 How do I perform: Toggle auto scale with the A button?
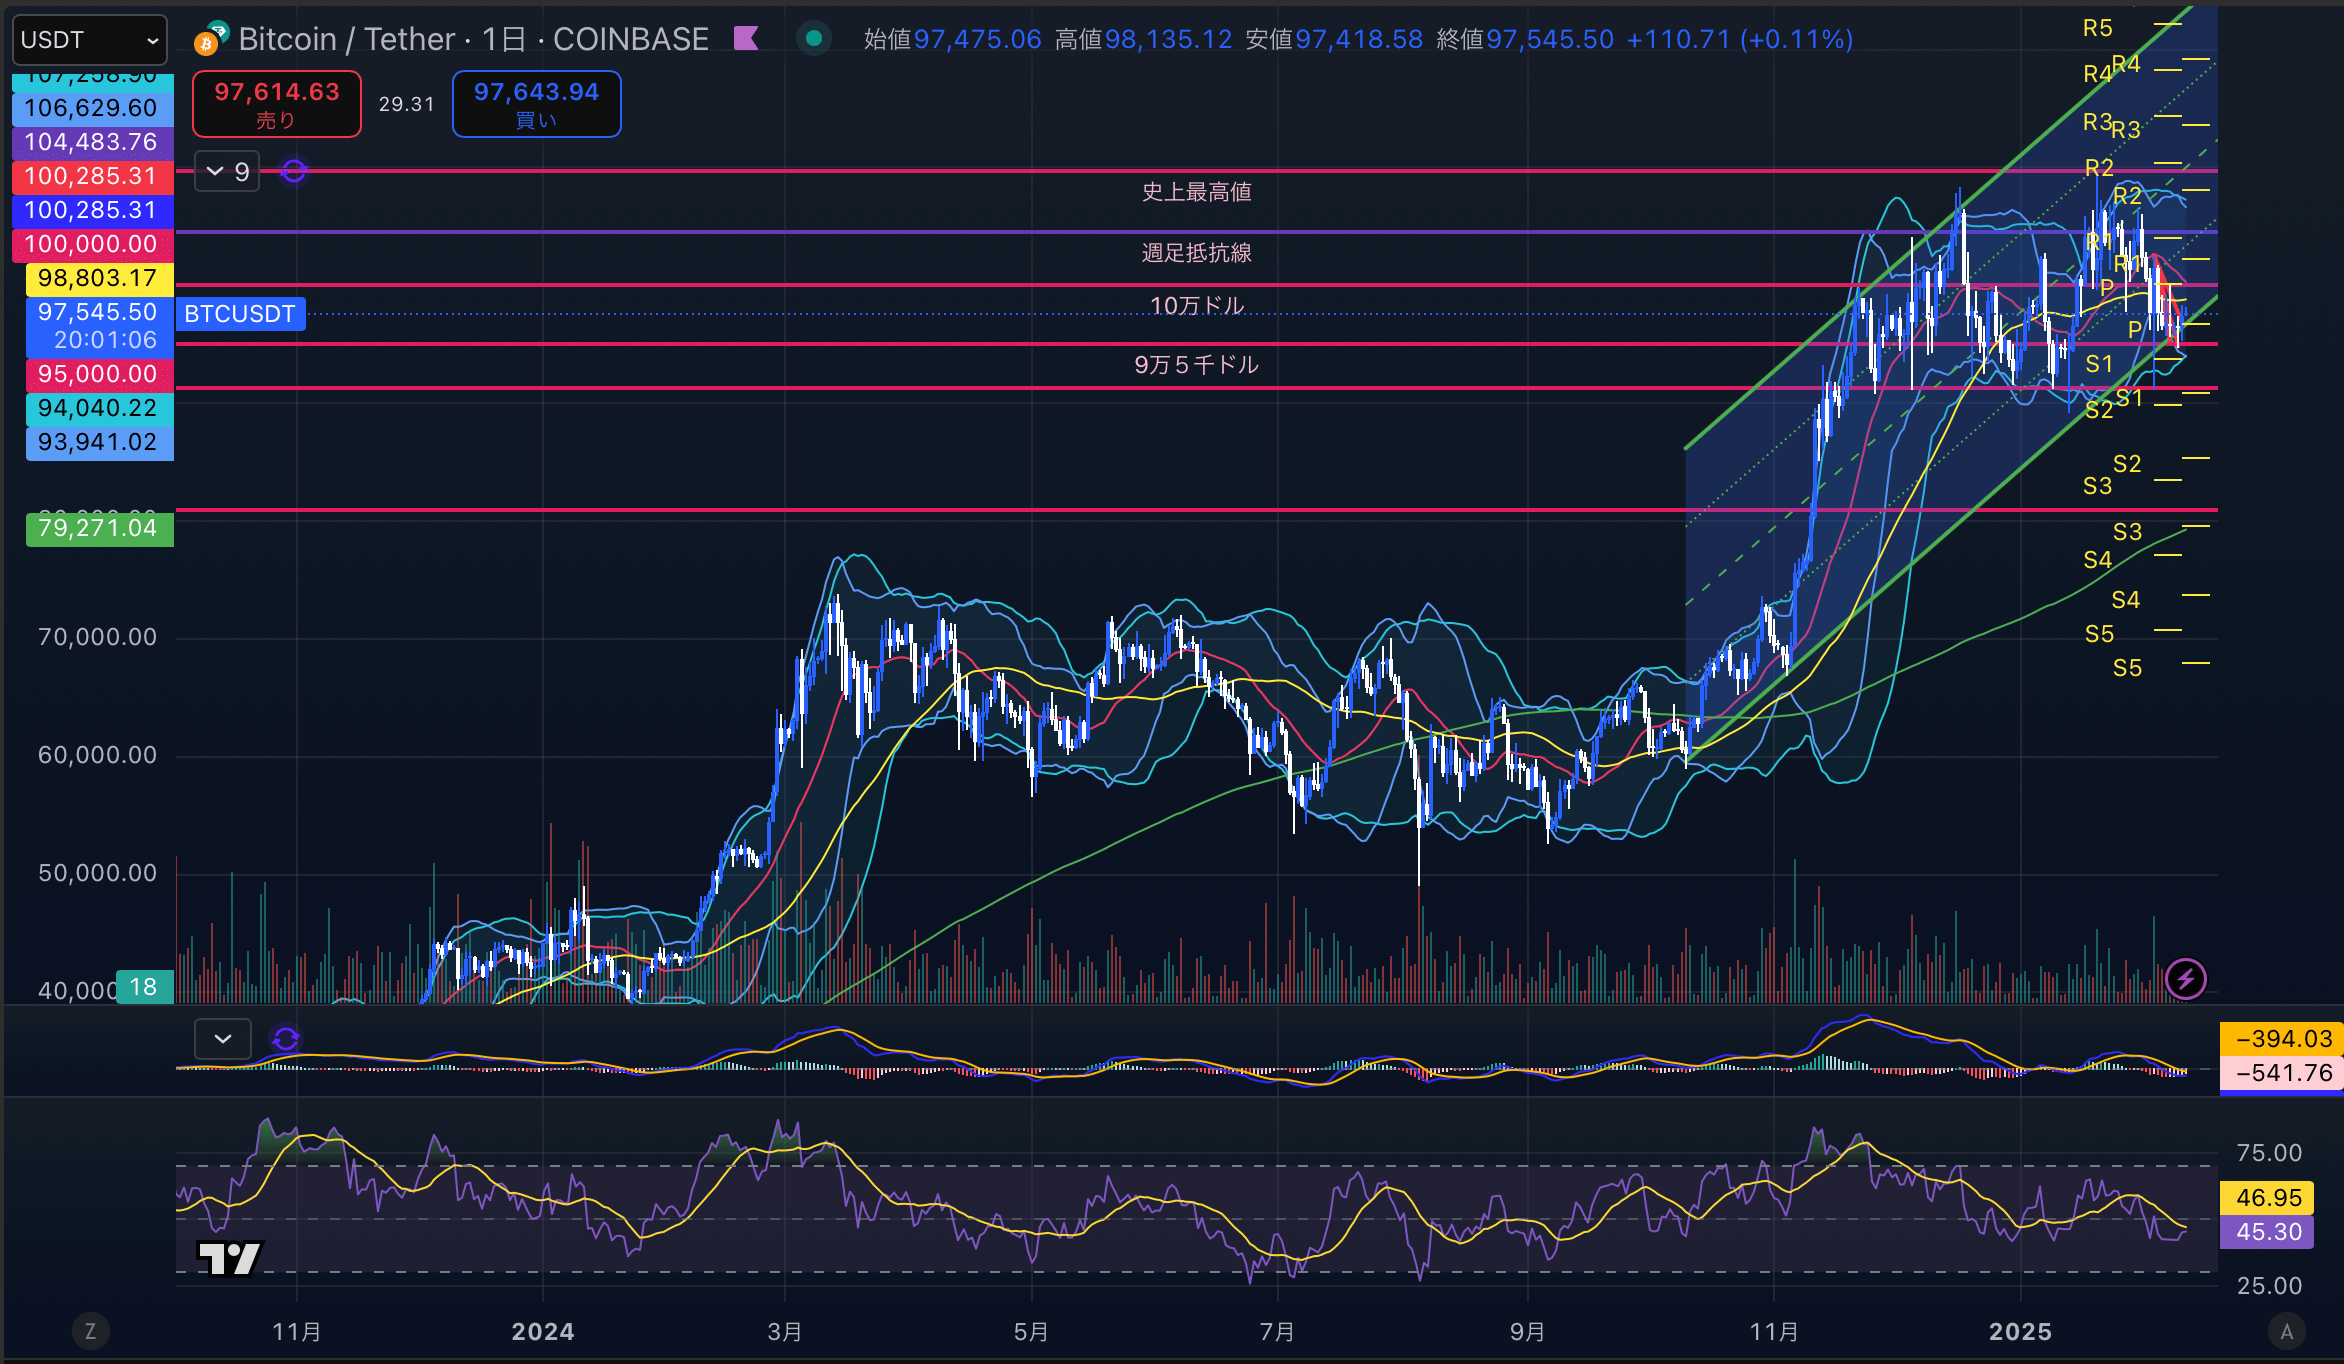2286,1331
